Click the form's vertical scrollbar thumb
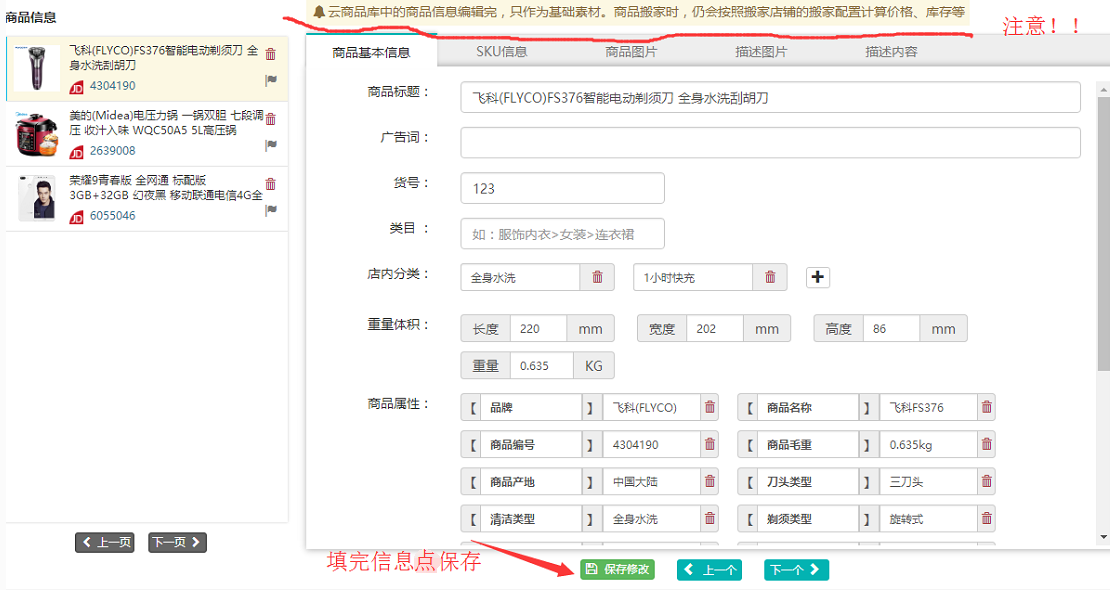This screenshot has width=1110, height=590. tap(1104, 234)
